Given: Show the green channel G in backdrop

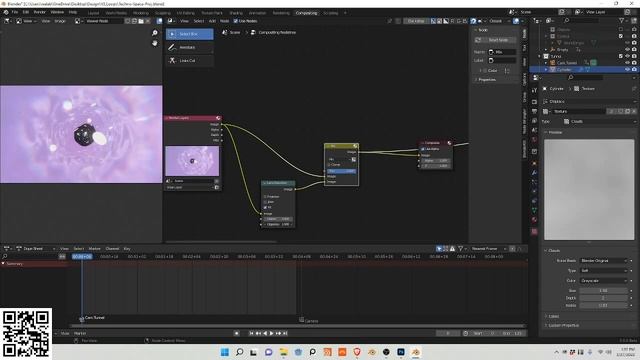Looking at the screenshot, I should (x=458, y=21).
